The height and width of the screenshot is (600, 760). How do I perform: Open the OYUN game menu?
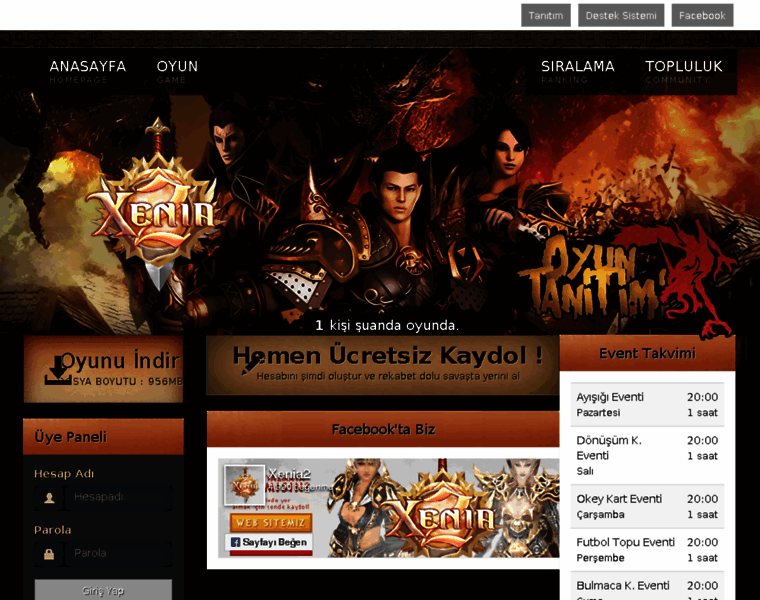pyautogui.click(x=177, y=71)
